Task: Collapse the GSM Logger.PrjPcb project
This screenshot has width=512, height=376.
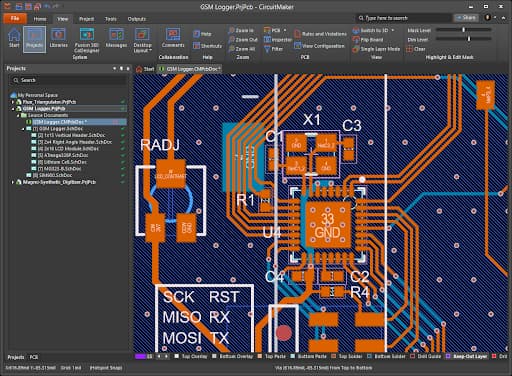Action: pyautogui.click(x=13, y=109)
